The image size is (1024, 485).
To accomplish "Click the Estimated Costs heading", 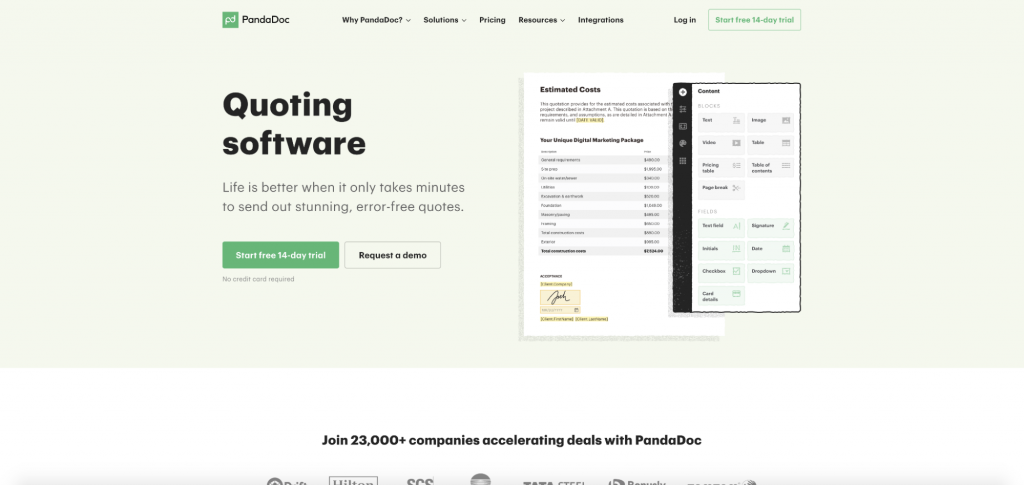I will [570, 89].
